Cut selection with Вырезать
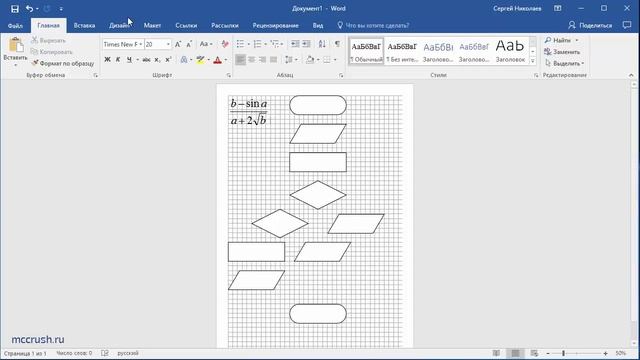The width and height of the screenshot is (640, 360). pyautogui.click(x=48, y=40)
